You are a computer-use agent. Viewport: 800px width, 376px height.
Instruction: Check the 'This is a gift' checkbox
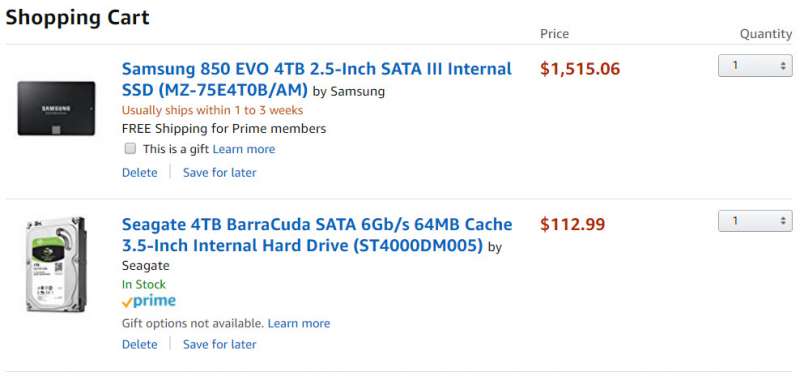point(131,148)
